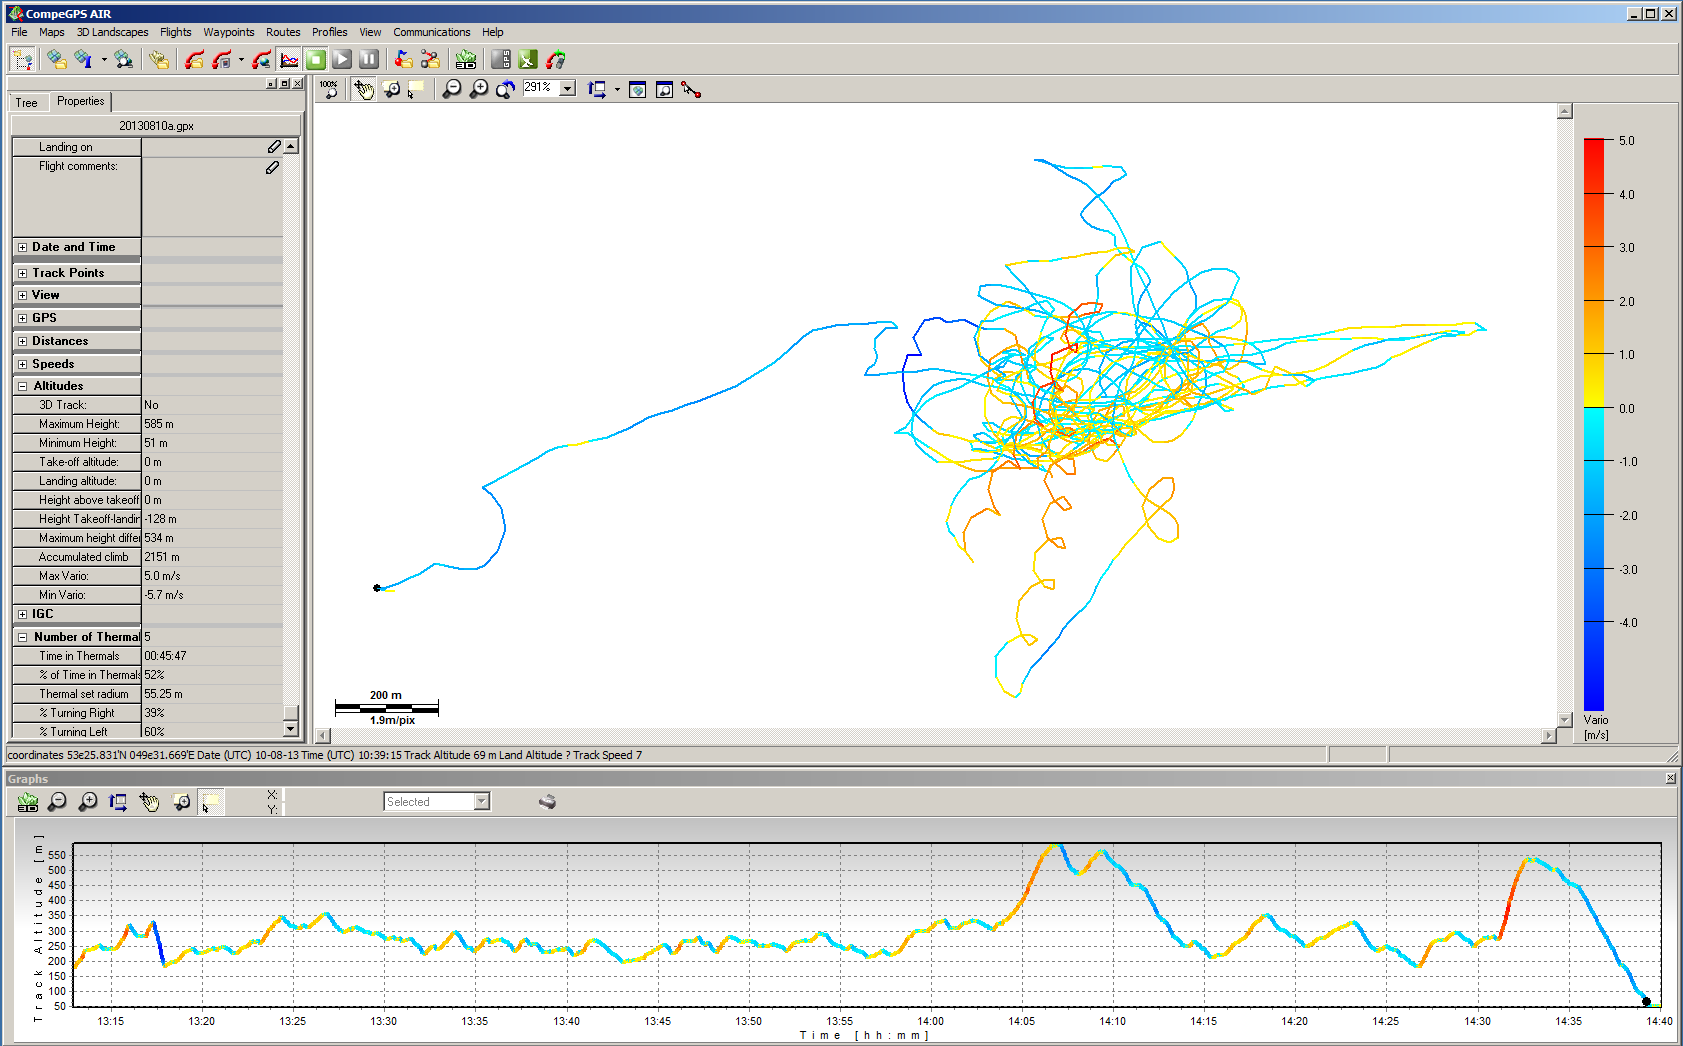Switch to the Tree tab
The width and height of the screenshot is (1683, 1046).
pyautogui.click(x=27, y=102)
